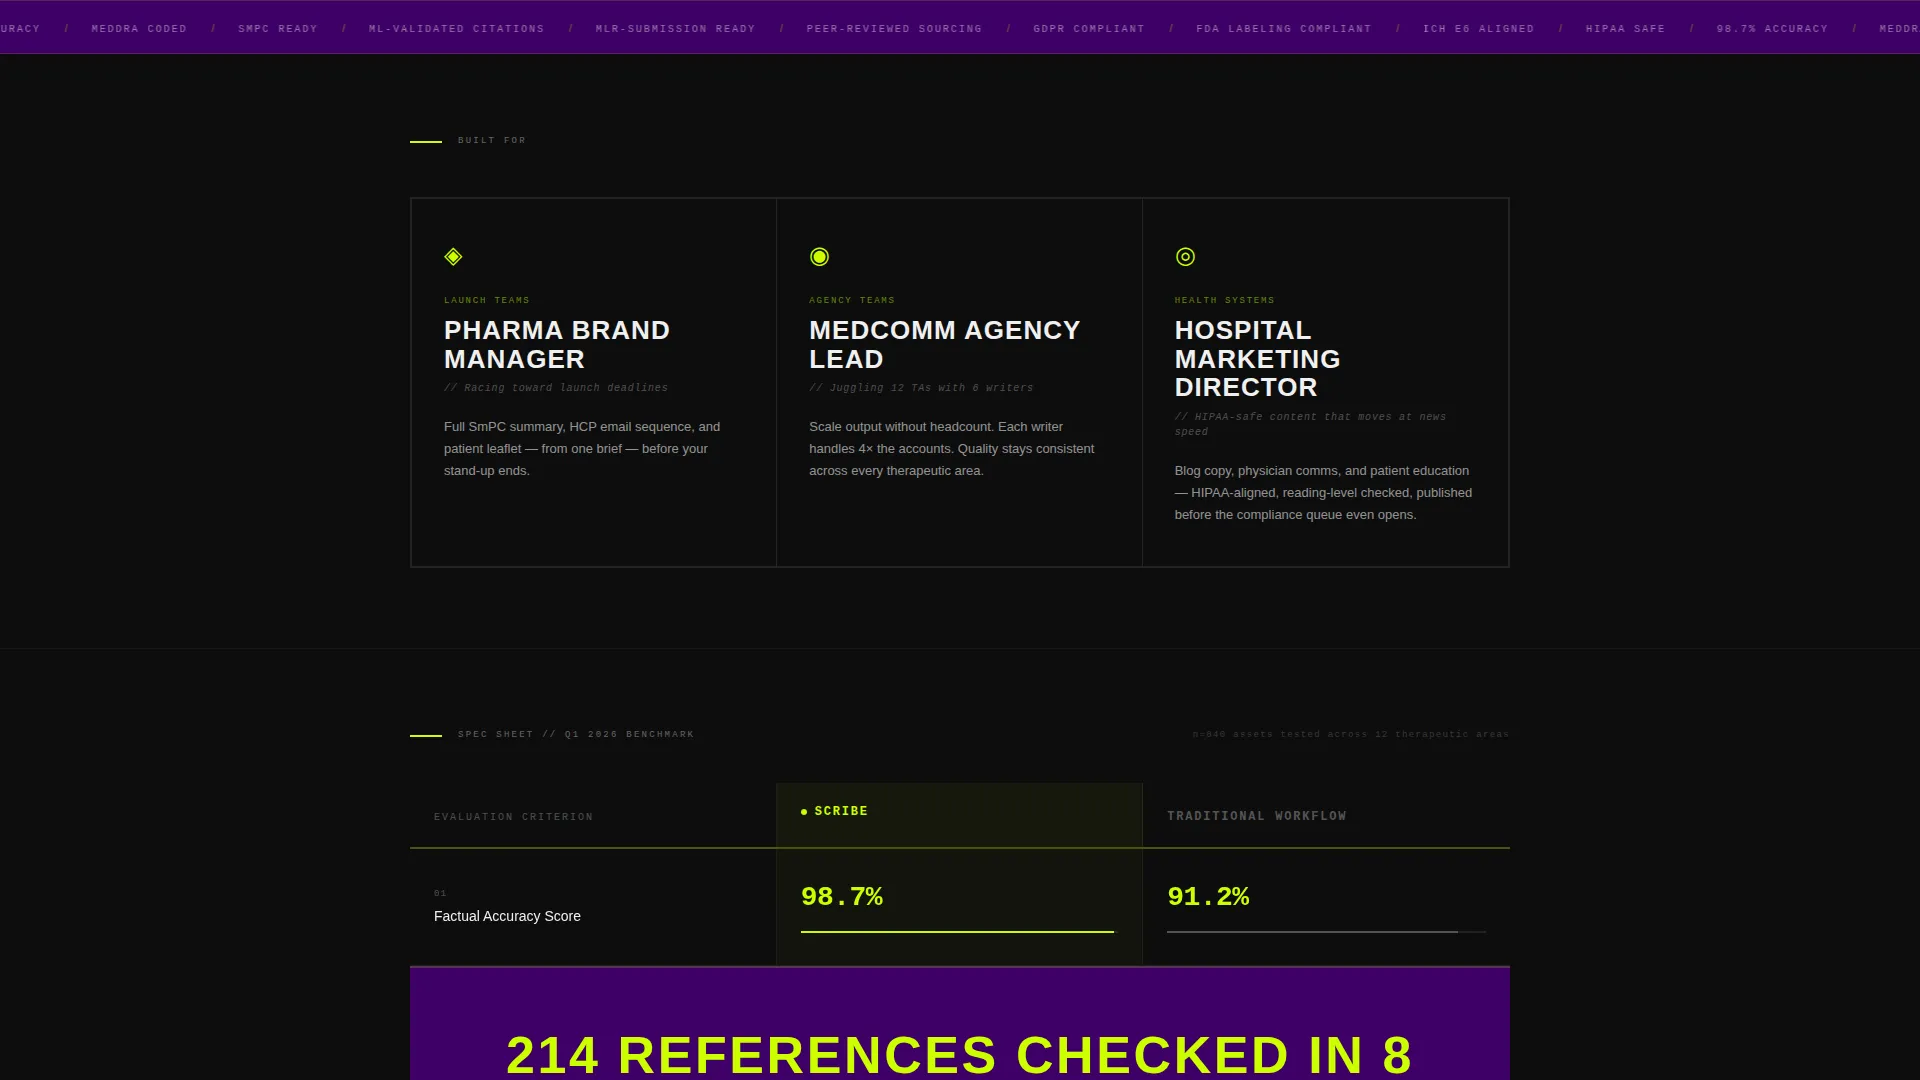The height and width of the screenshot is (1080, 1920).
Task: Click SMPC READY in the top ticker
Action: pyautogui.click(x=278, y=29)
